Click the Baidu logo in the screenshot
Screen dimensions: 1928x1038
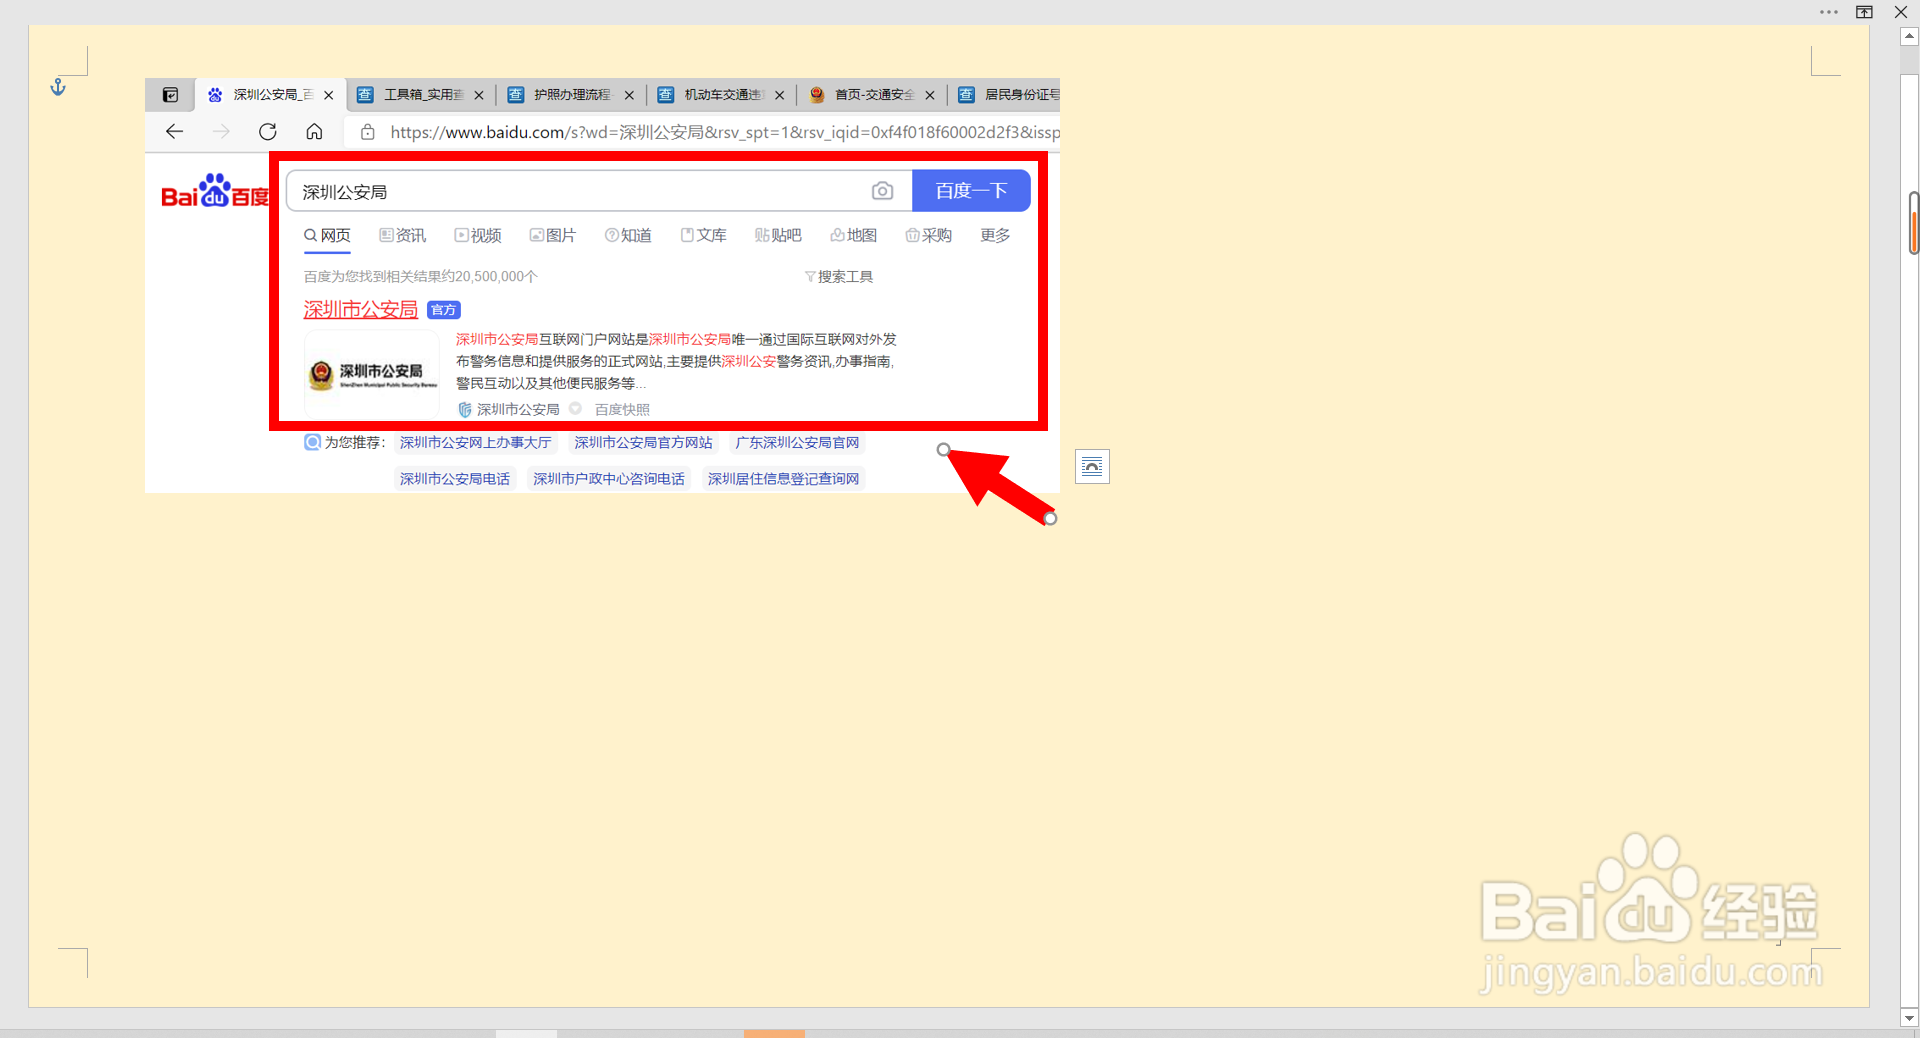pos(215,191)
